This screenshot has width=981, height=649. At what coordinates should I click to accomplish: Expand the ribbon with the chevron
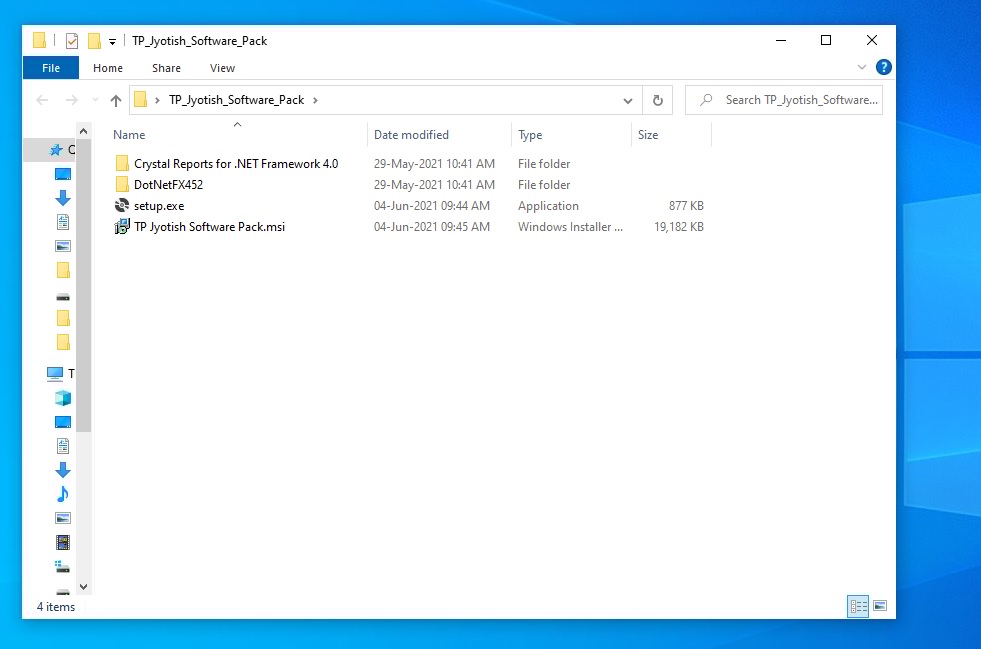point(862,67)
